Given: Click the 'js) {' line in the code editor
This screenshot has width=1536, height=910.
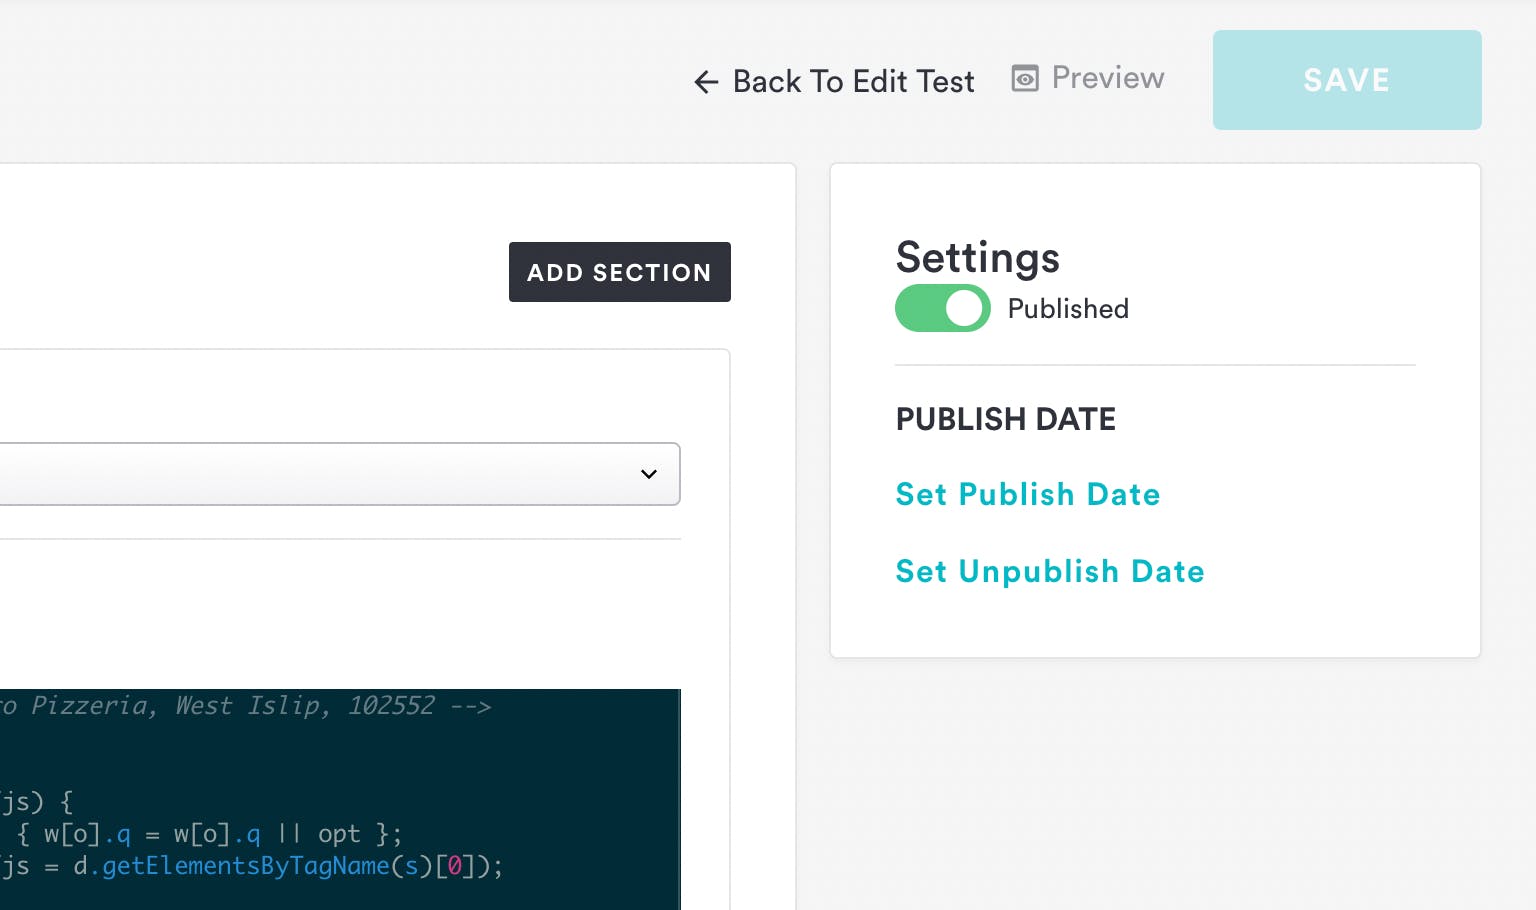Looking at the screenshot, I should pyautogui.click(x=36, y=802).
